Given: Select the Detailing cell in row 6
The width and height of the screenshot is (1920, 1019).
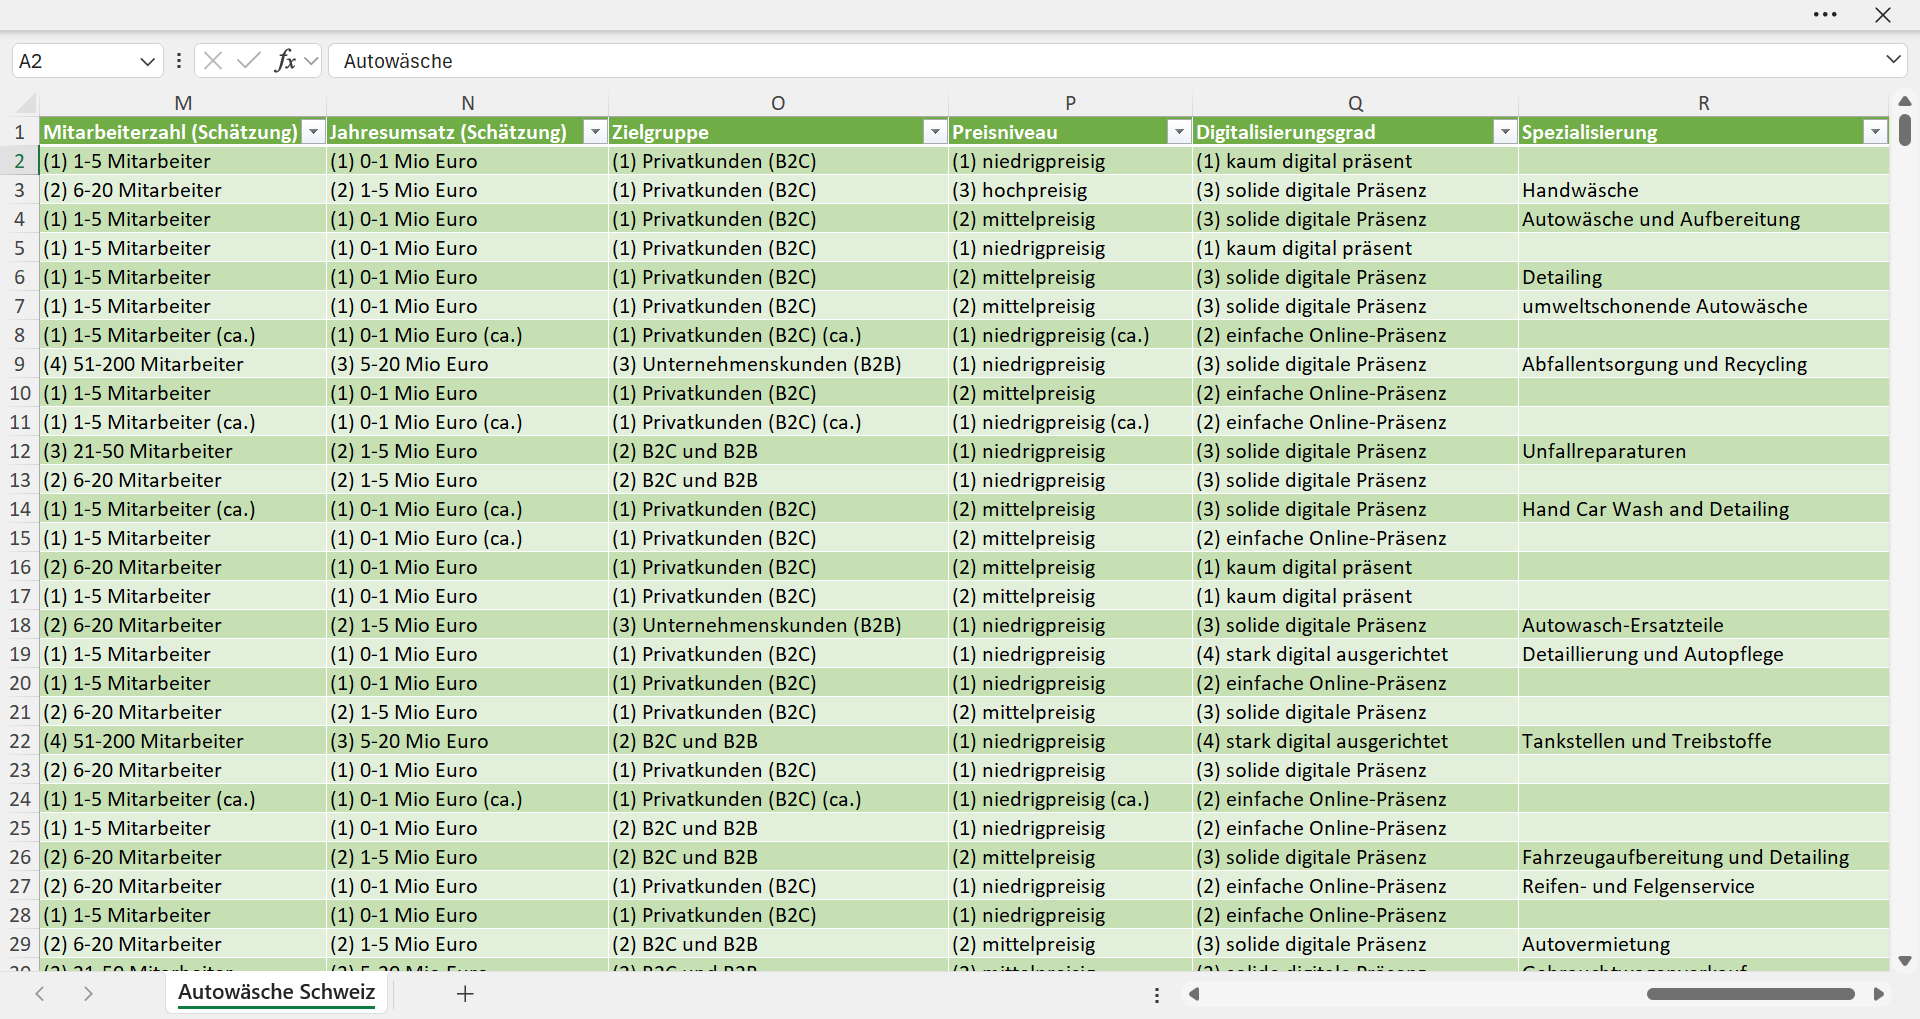Looking at the screenshot, I should (1703, 277).
